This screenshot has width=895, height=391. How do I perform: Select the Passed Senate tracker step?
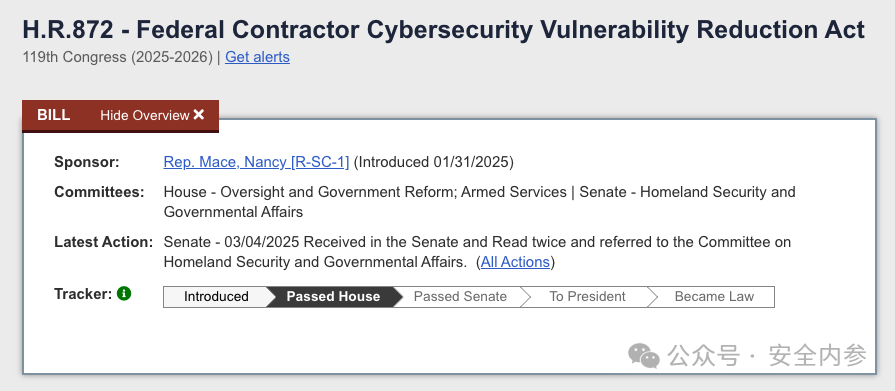[x=460, y=297]
